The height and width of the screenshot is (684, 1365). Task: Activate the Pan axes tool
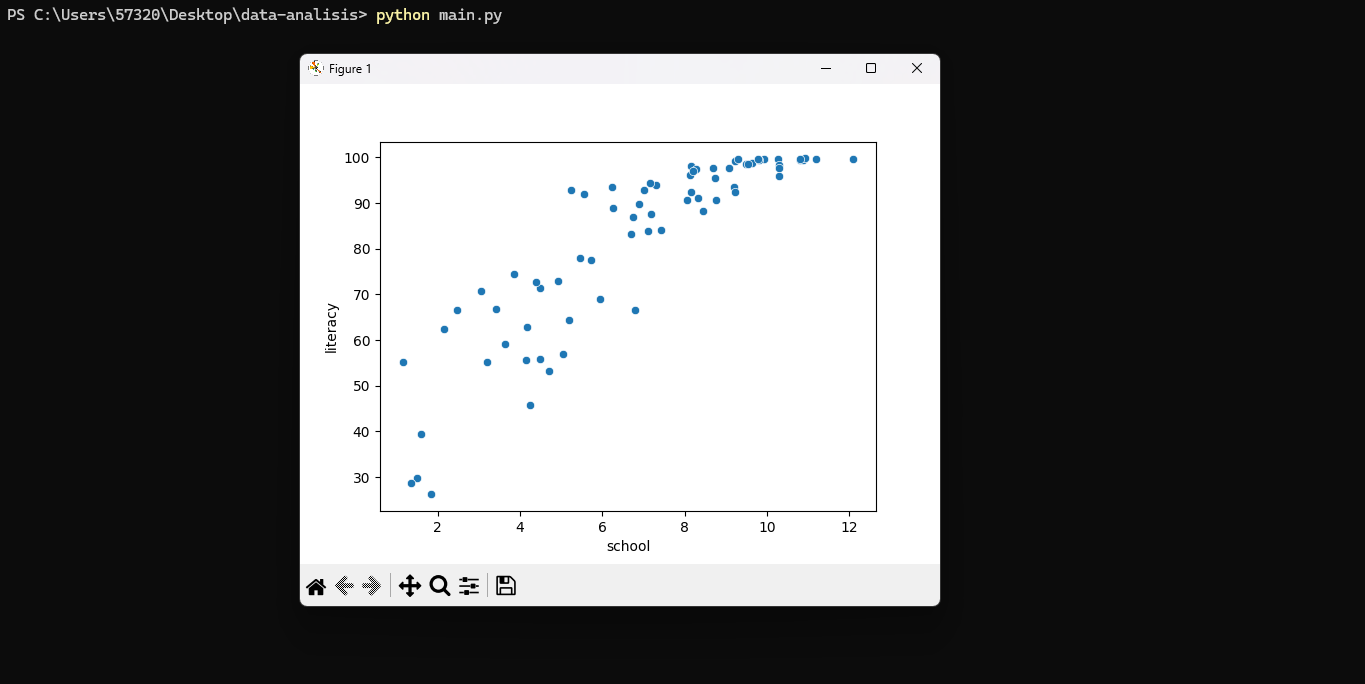pos(409,586)
